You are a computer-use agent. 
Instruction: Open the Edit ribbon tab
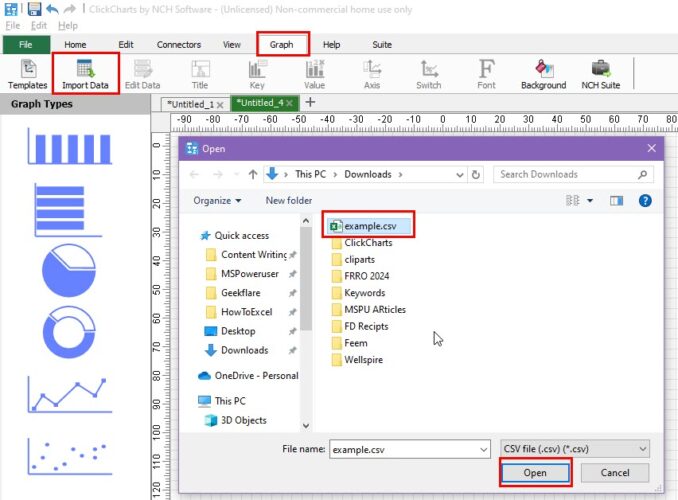tap(126, 45)
